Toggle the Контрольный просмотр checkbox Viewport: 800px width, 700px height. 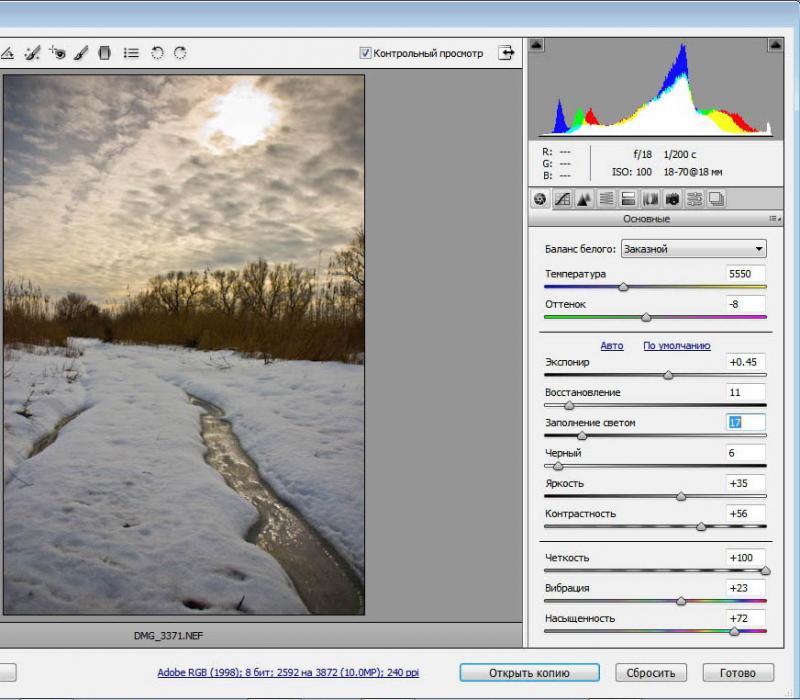coord(365,53)
